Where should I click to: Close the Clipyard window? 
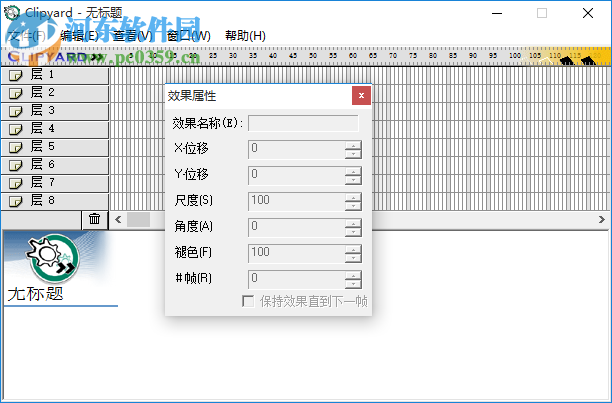click(588, 13)
